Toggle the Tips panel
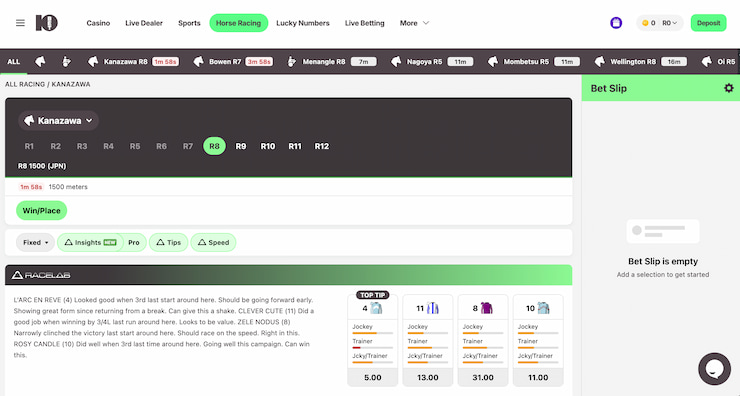 click(168, 242)
